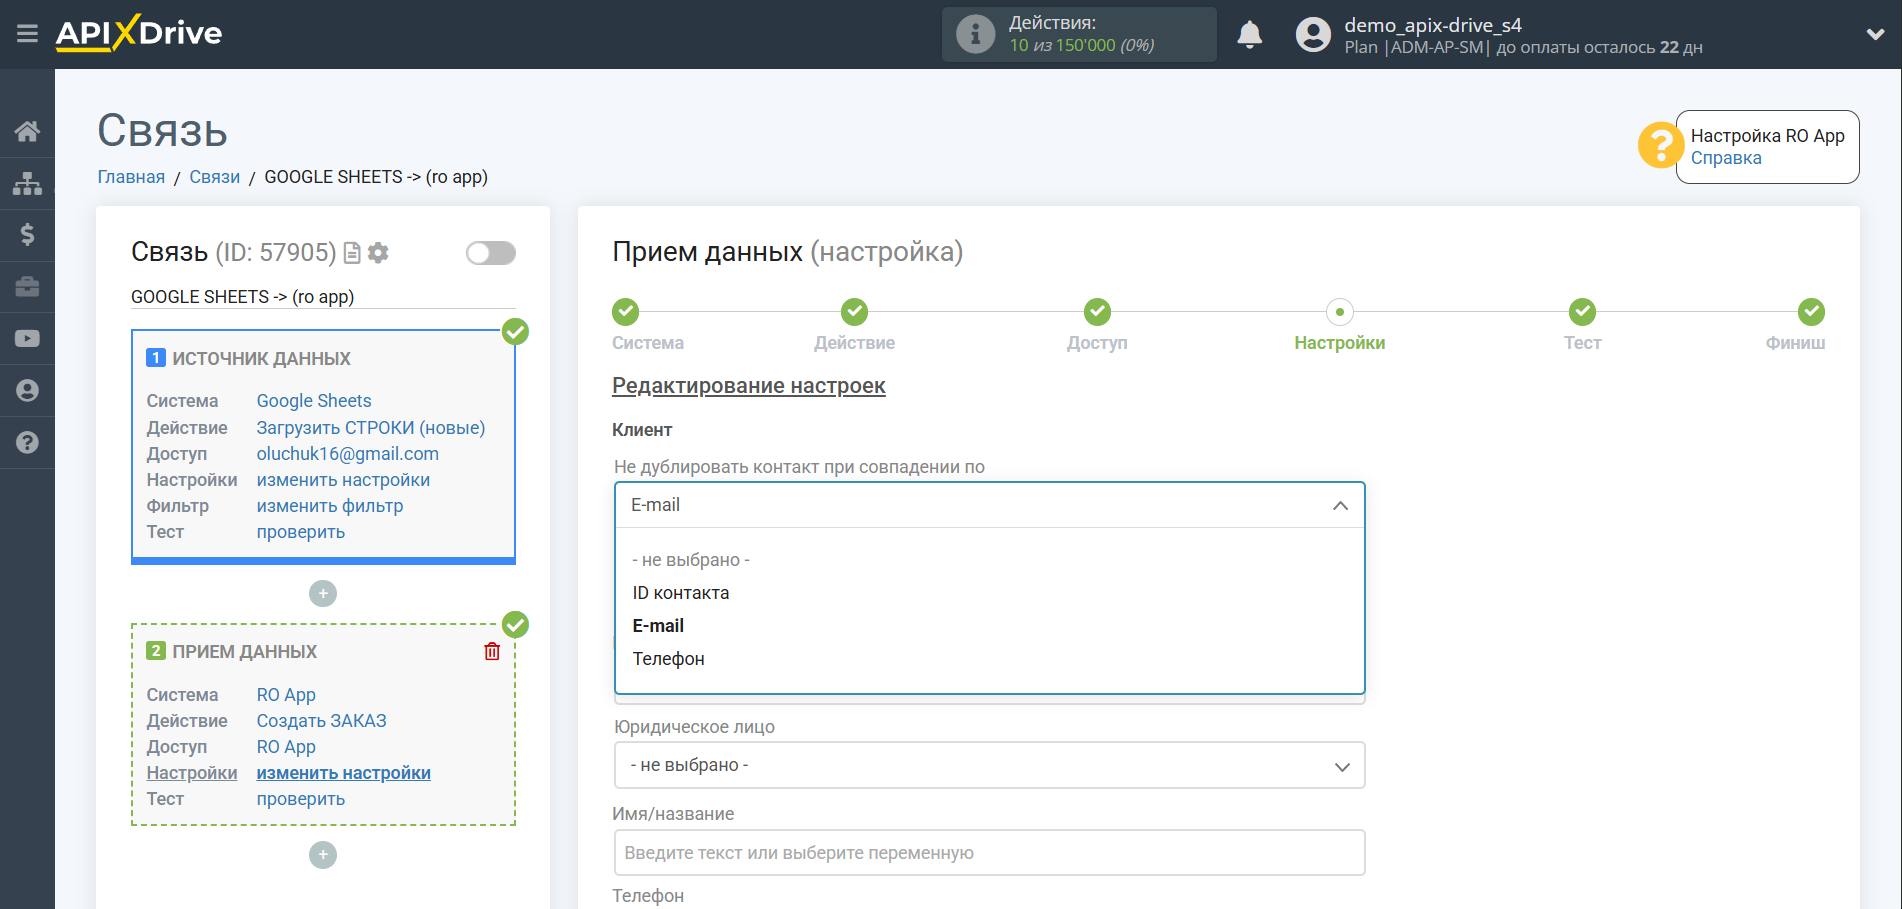Click the Справка help link
The height and width of the screenshot is (909, 1902).
pos(1725,158)
